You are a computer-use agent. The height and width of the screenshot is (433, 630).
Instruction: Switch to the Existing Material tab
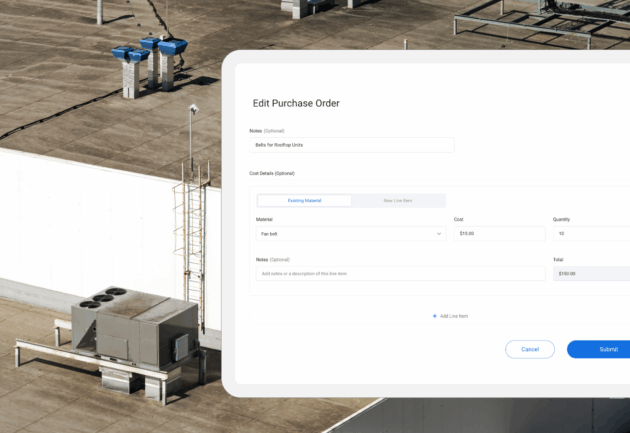pyautogui.click(x=305, y=201)
